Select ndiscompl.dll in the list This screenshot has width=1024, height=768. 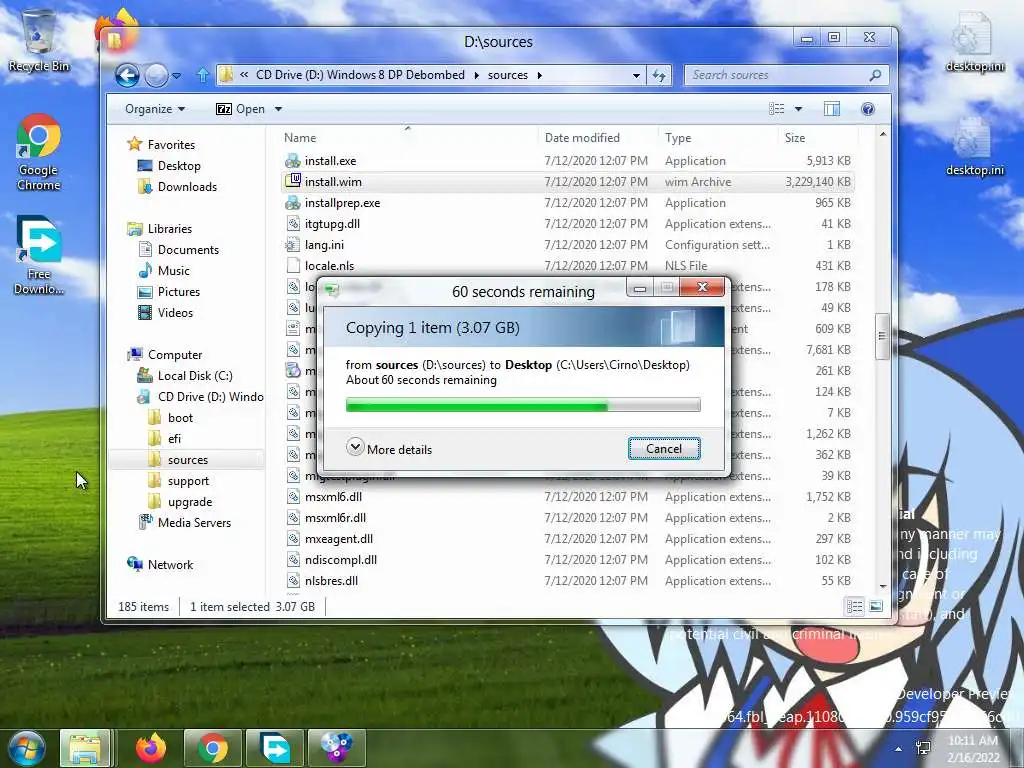[568, 560]
